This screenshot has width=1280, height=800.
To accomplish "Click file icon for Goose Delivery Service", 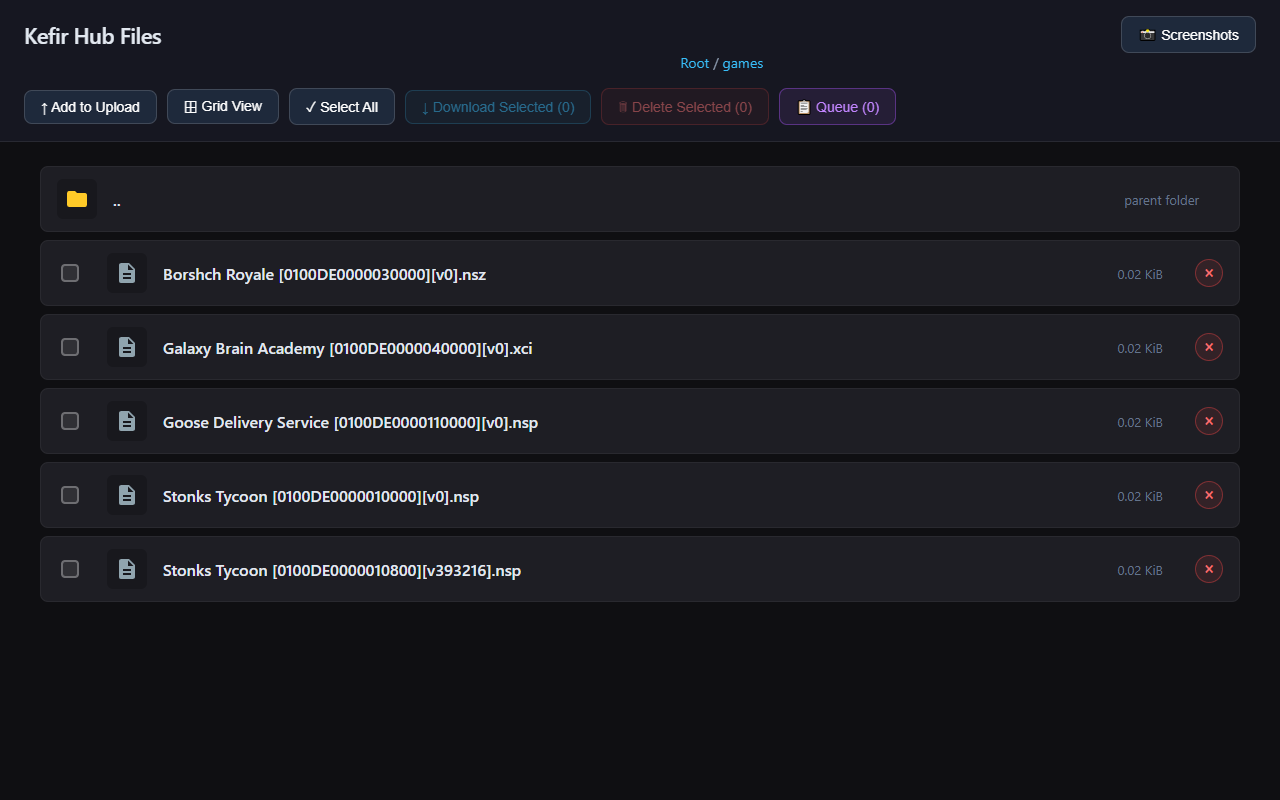I will pyautogui.click(x=127, y=421).
